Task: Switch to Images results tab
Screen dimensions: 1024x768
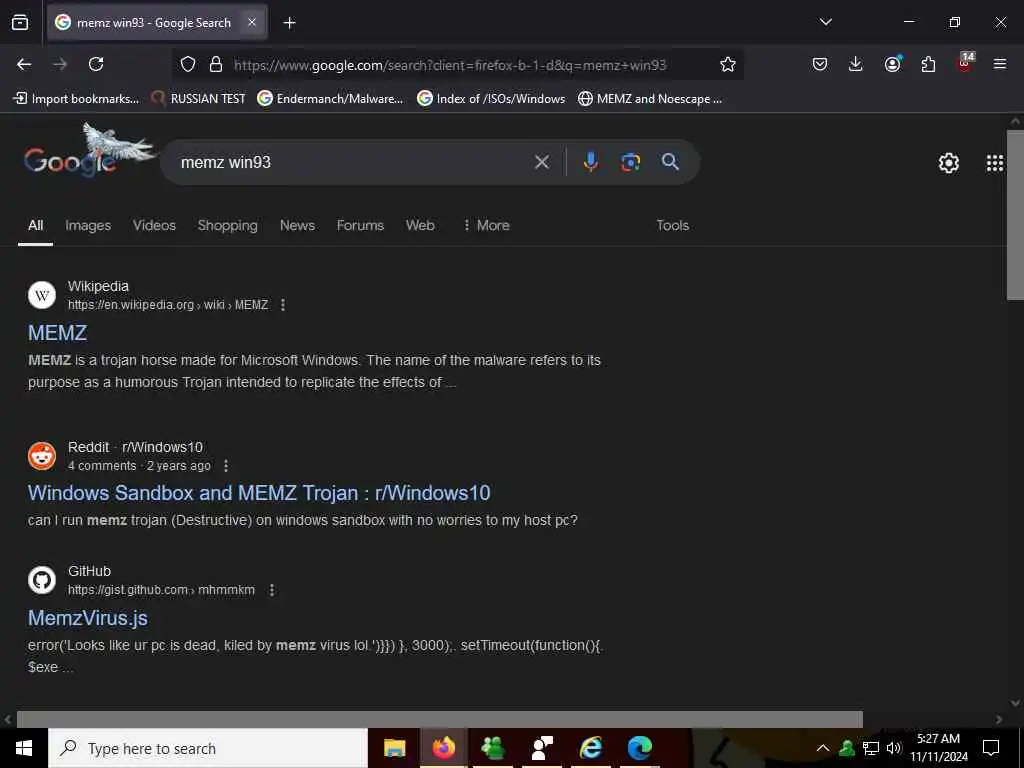Action: click(88, 225)
